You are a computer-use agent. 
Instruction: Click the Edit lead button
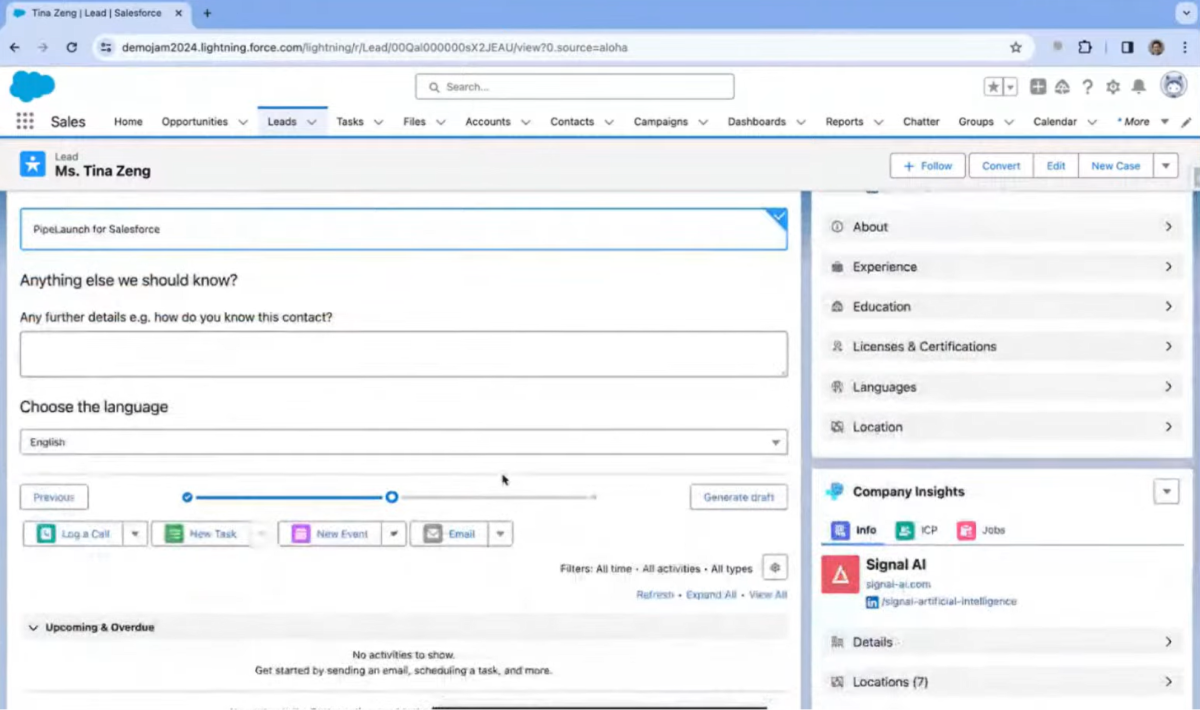[1056, 166]
